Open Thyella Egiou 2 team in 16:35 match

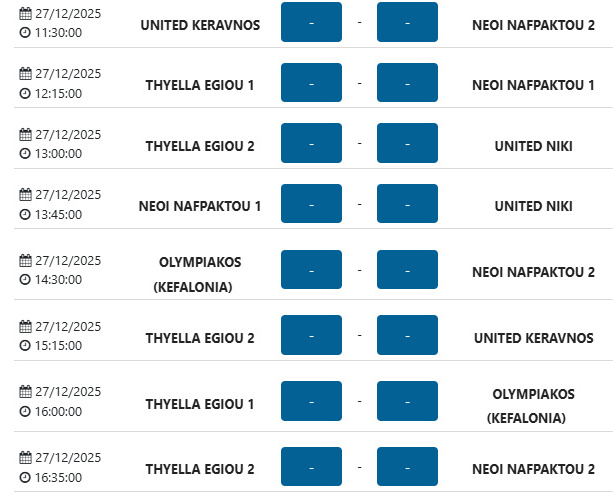point(200,468)
